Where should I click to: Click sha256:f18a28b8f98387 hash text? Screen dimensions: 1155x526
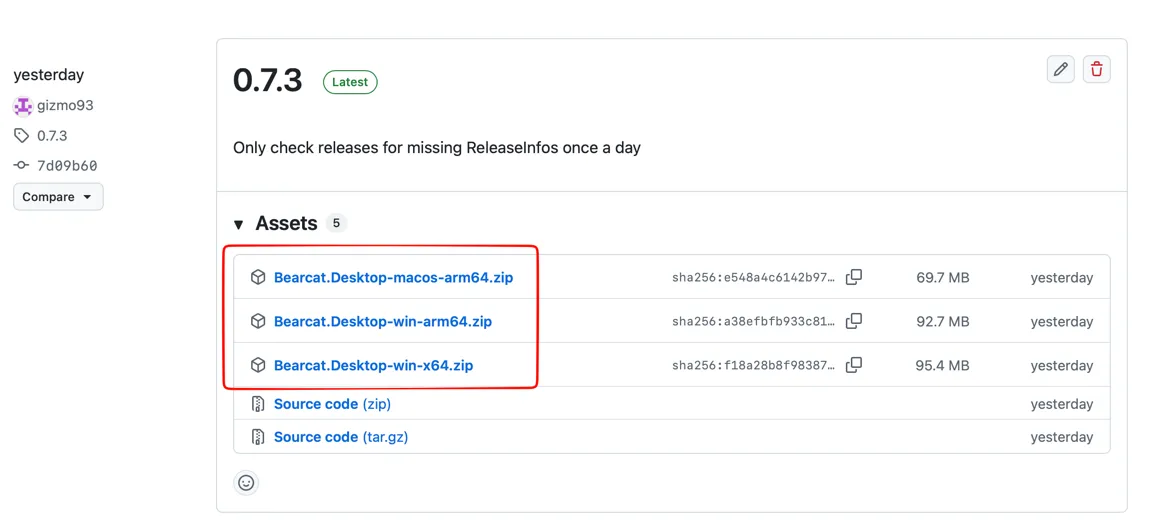point(754,365)
